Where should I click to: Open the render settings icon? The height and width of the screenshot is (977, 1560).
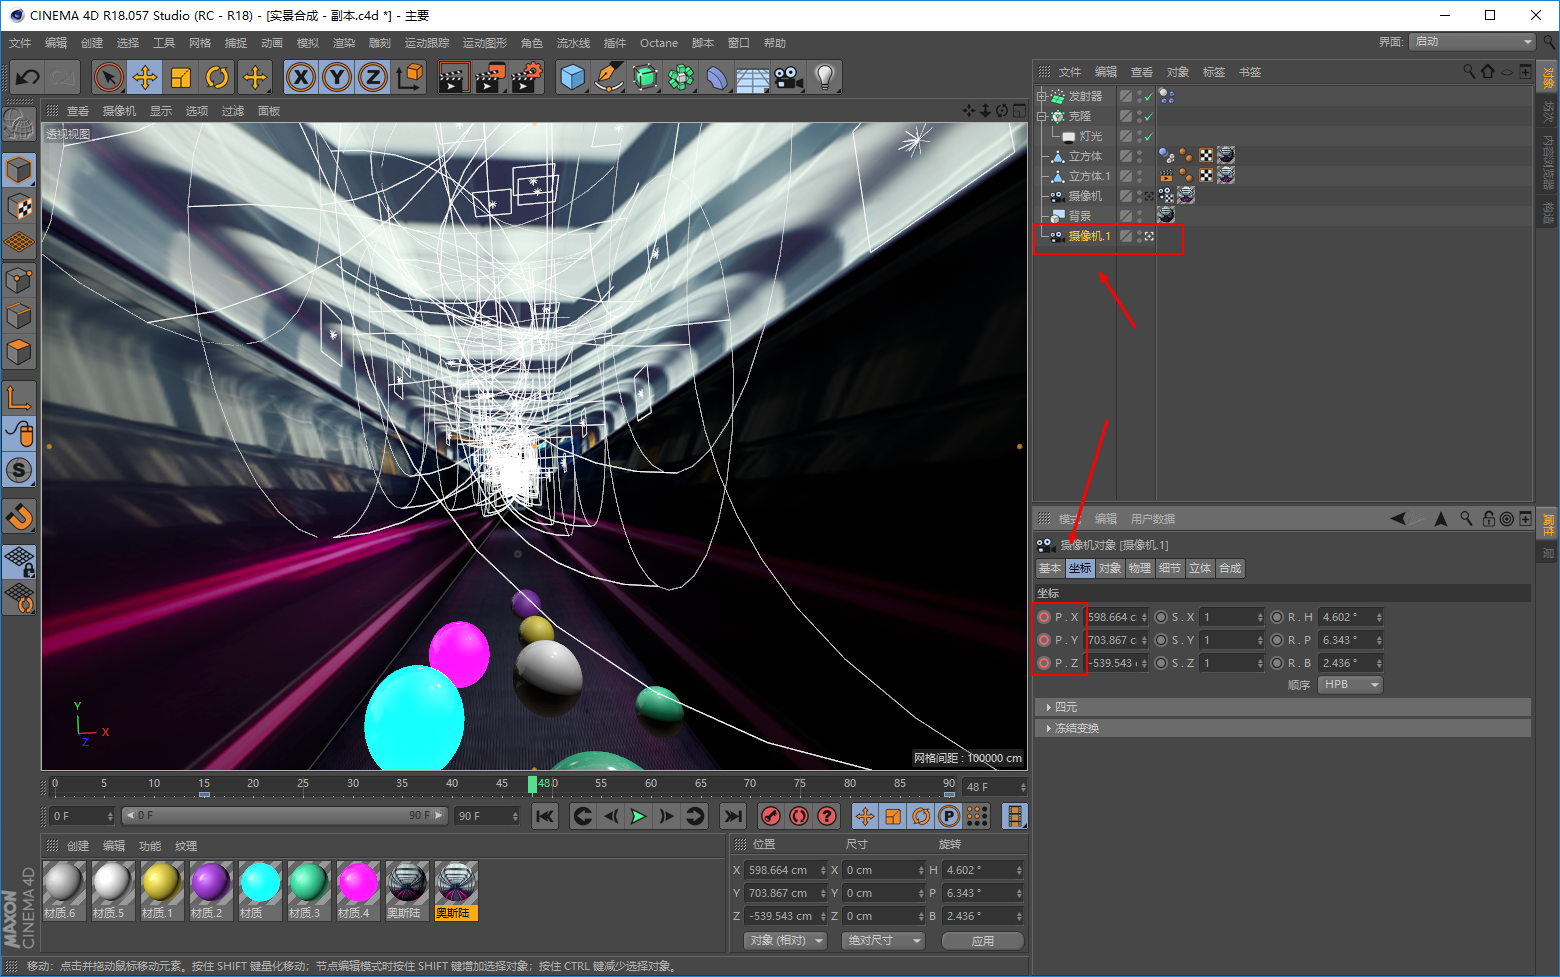click(x=526, y=77)
